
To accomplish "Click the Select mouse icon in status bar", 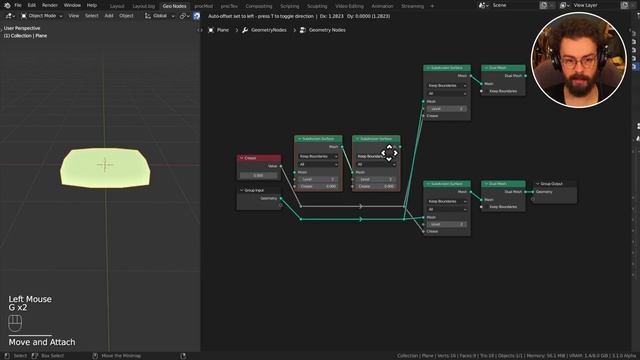I will (7, 356).
